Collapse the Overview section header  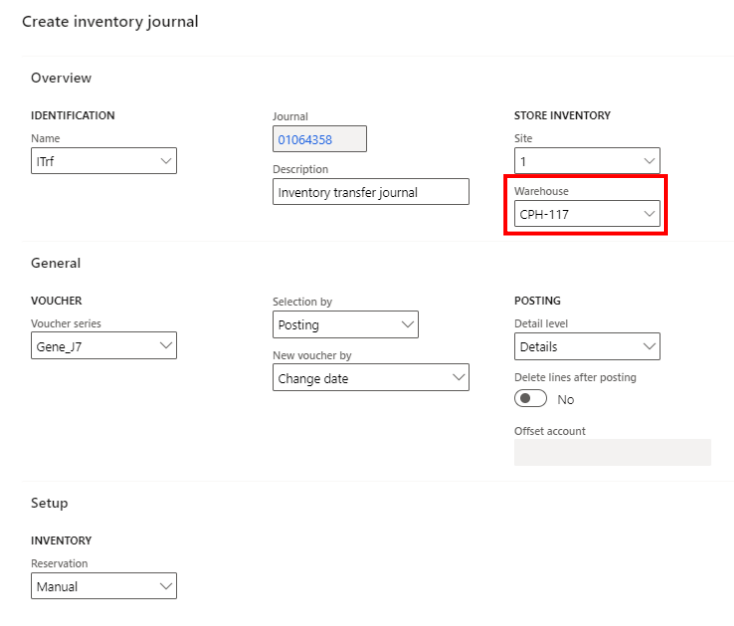tap(61, 78)
